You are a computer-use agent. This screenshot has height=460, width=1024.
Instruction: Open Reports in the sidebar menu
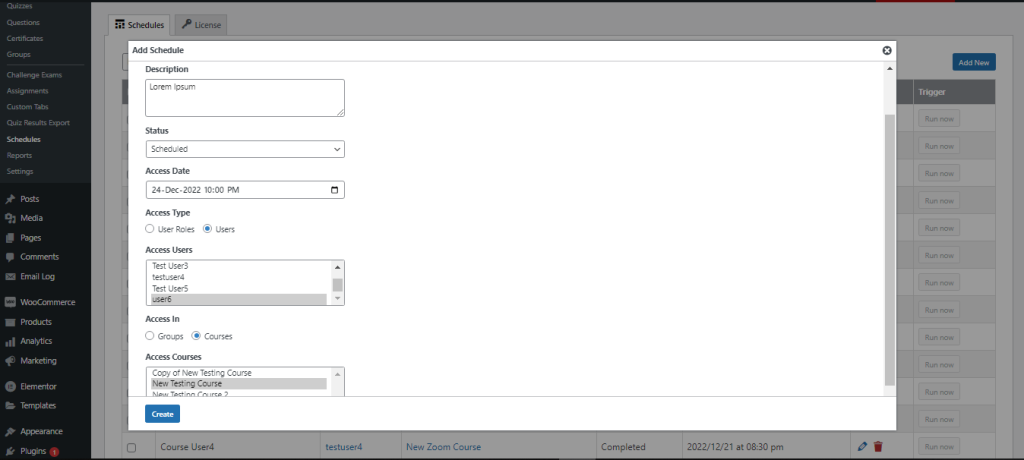point(20,156)
